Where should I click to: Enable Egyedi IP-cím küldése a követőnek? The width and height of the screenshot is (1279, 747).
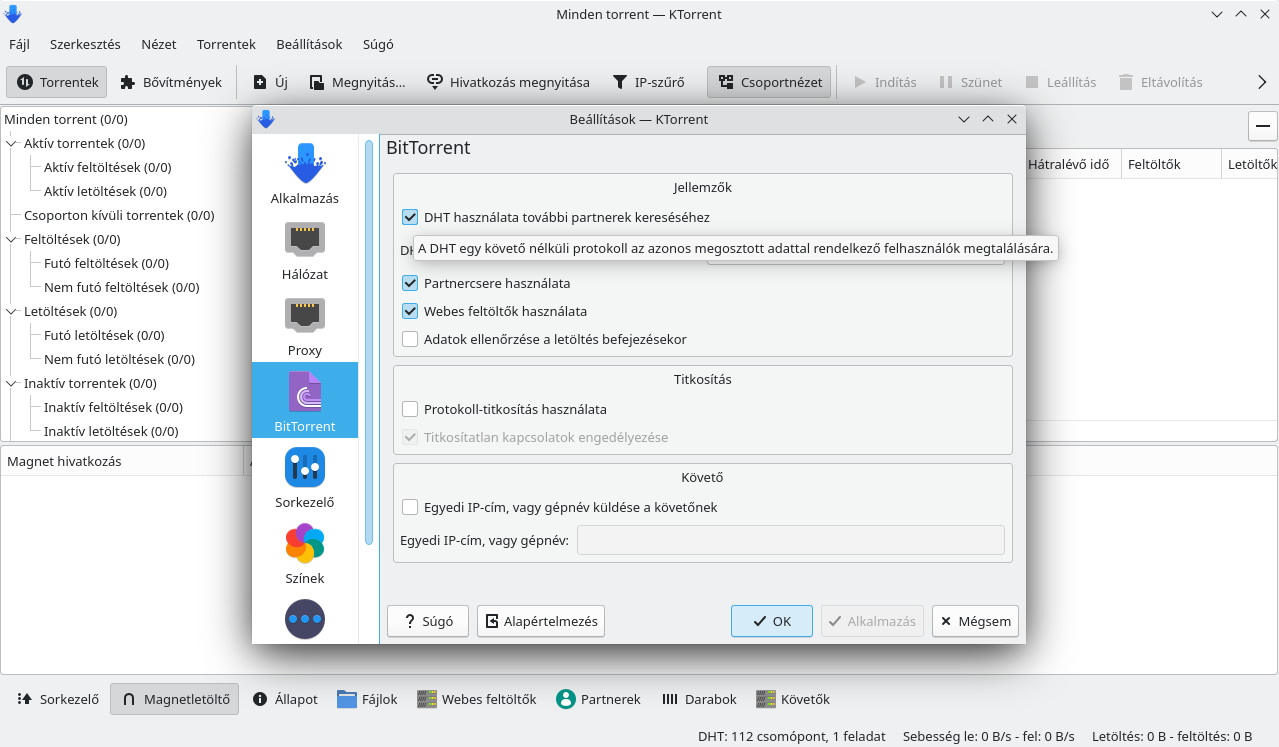click(410, 507)
